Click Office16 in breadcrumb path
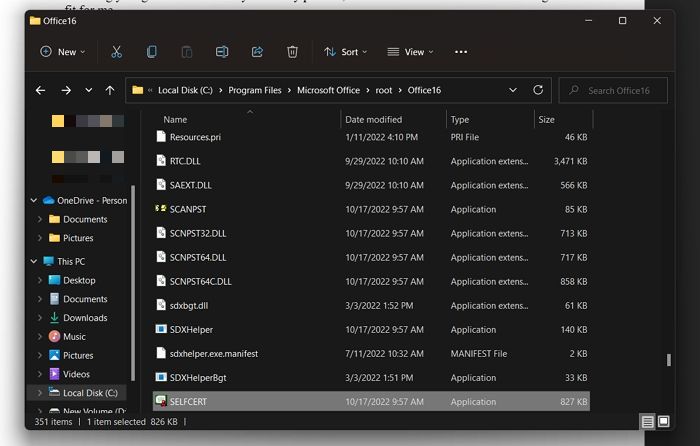 [x=424, y=90]
